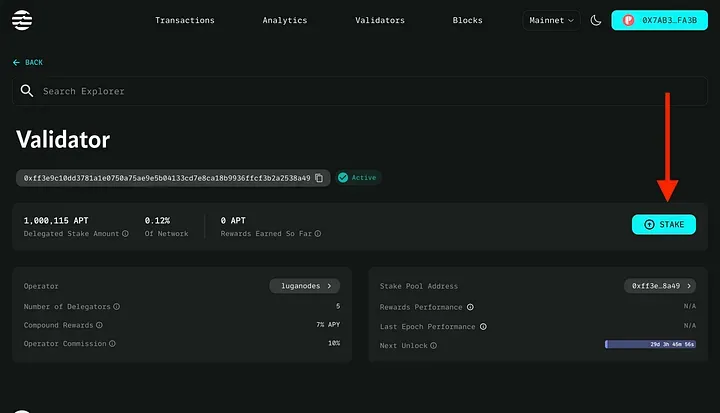Click info icon next to Number of Delegators
720x413 pixels.
[117, 307]
